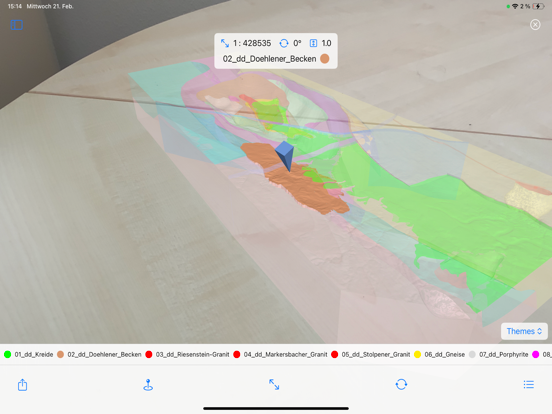
Task: Open the share icon in bottom toolbar
Action: 23,384
